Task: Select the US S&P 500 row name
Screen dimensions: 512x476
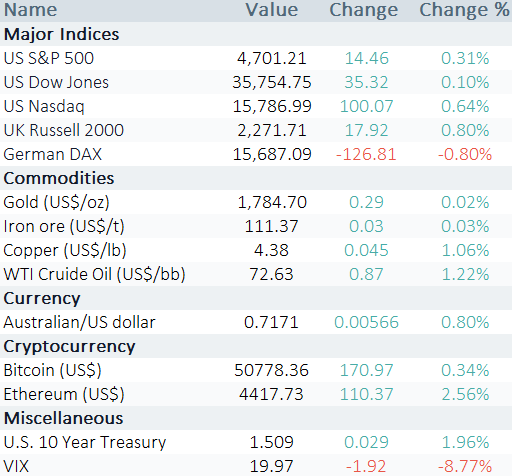Action: (x=49, y=58)
